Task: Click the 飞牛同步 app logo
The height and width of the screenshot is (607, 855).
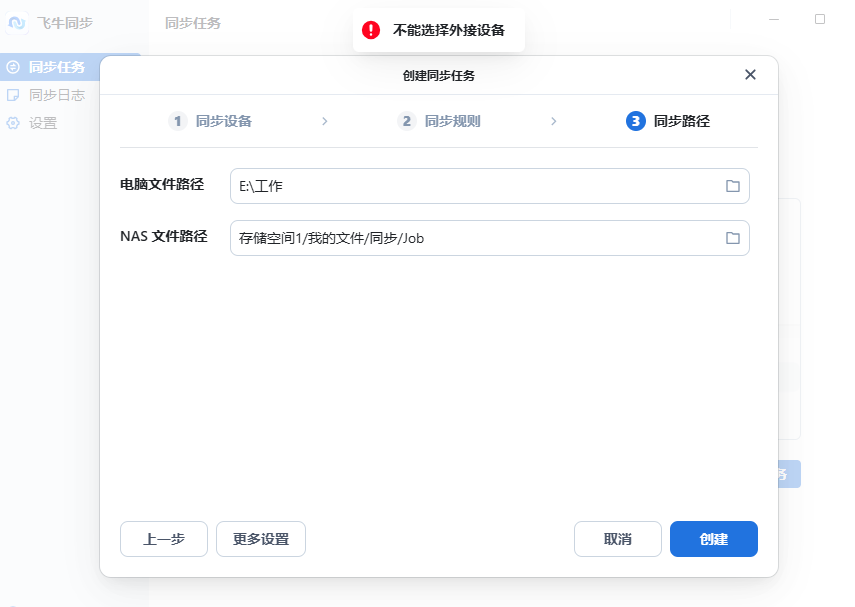Action: click(17, 23)
